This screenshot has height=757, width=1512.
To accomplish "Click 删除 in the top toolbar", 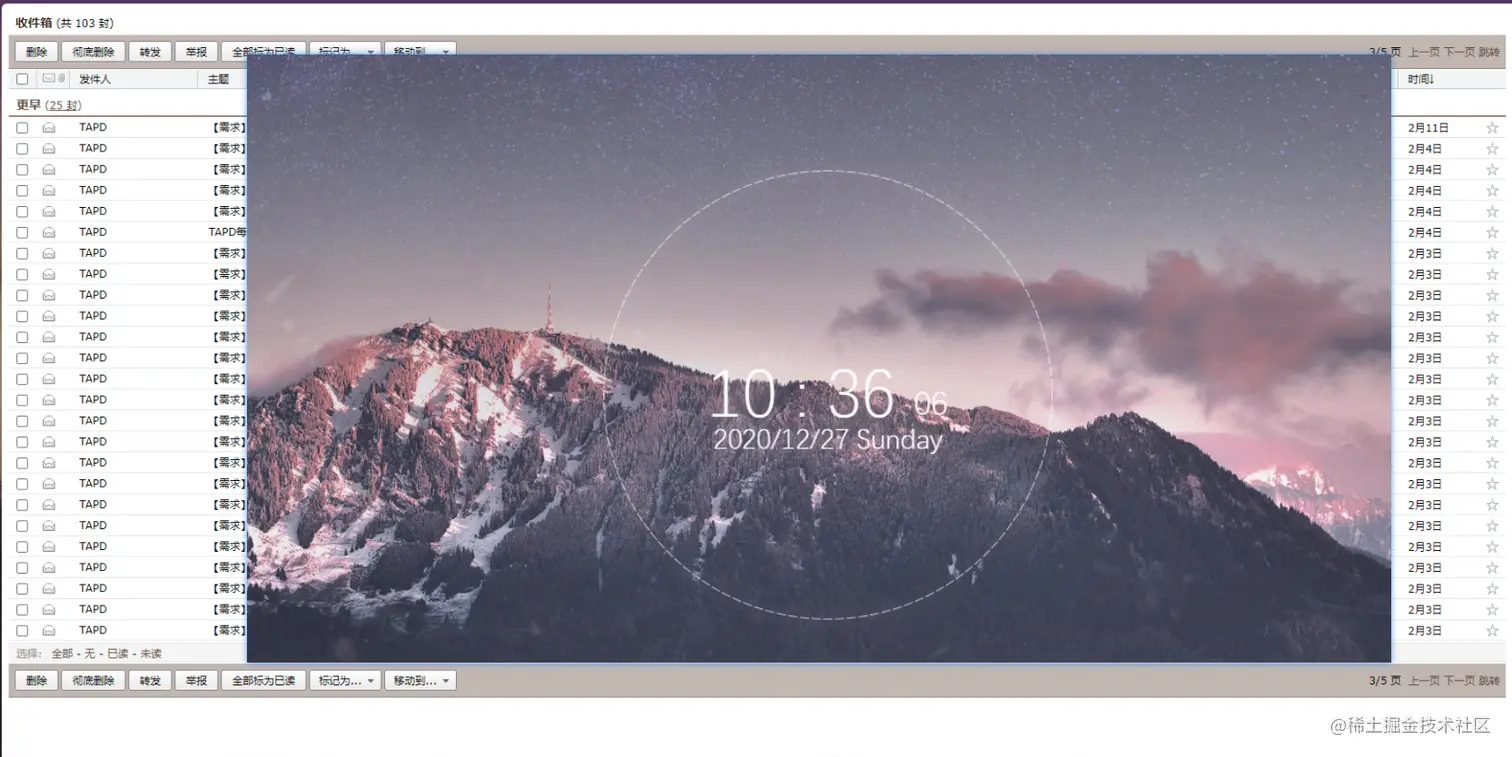I will [x=36, y=51].
